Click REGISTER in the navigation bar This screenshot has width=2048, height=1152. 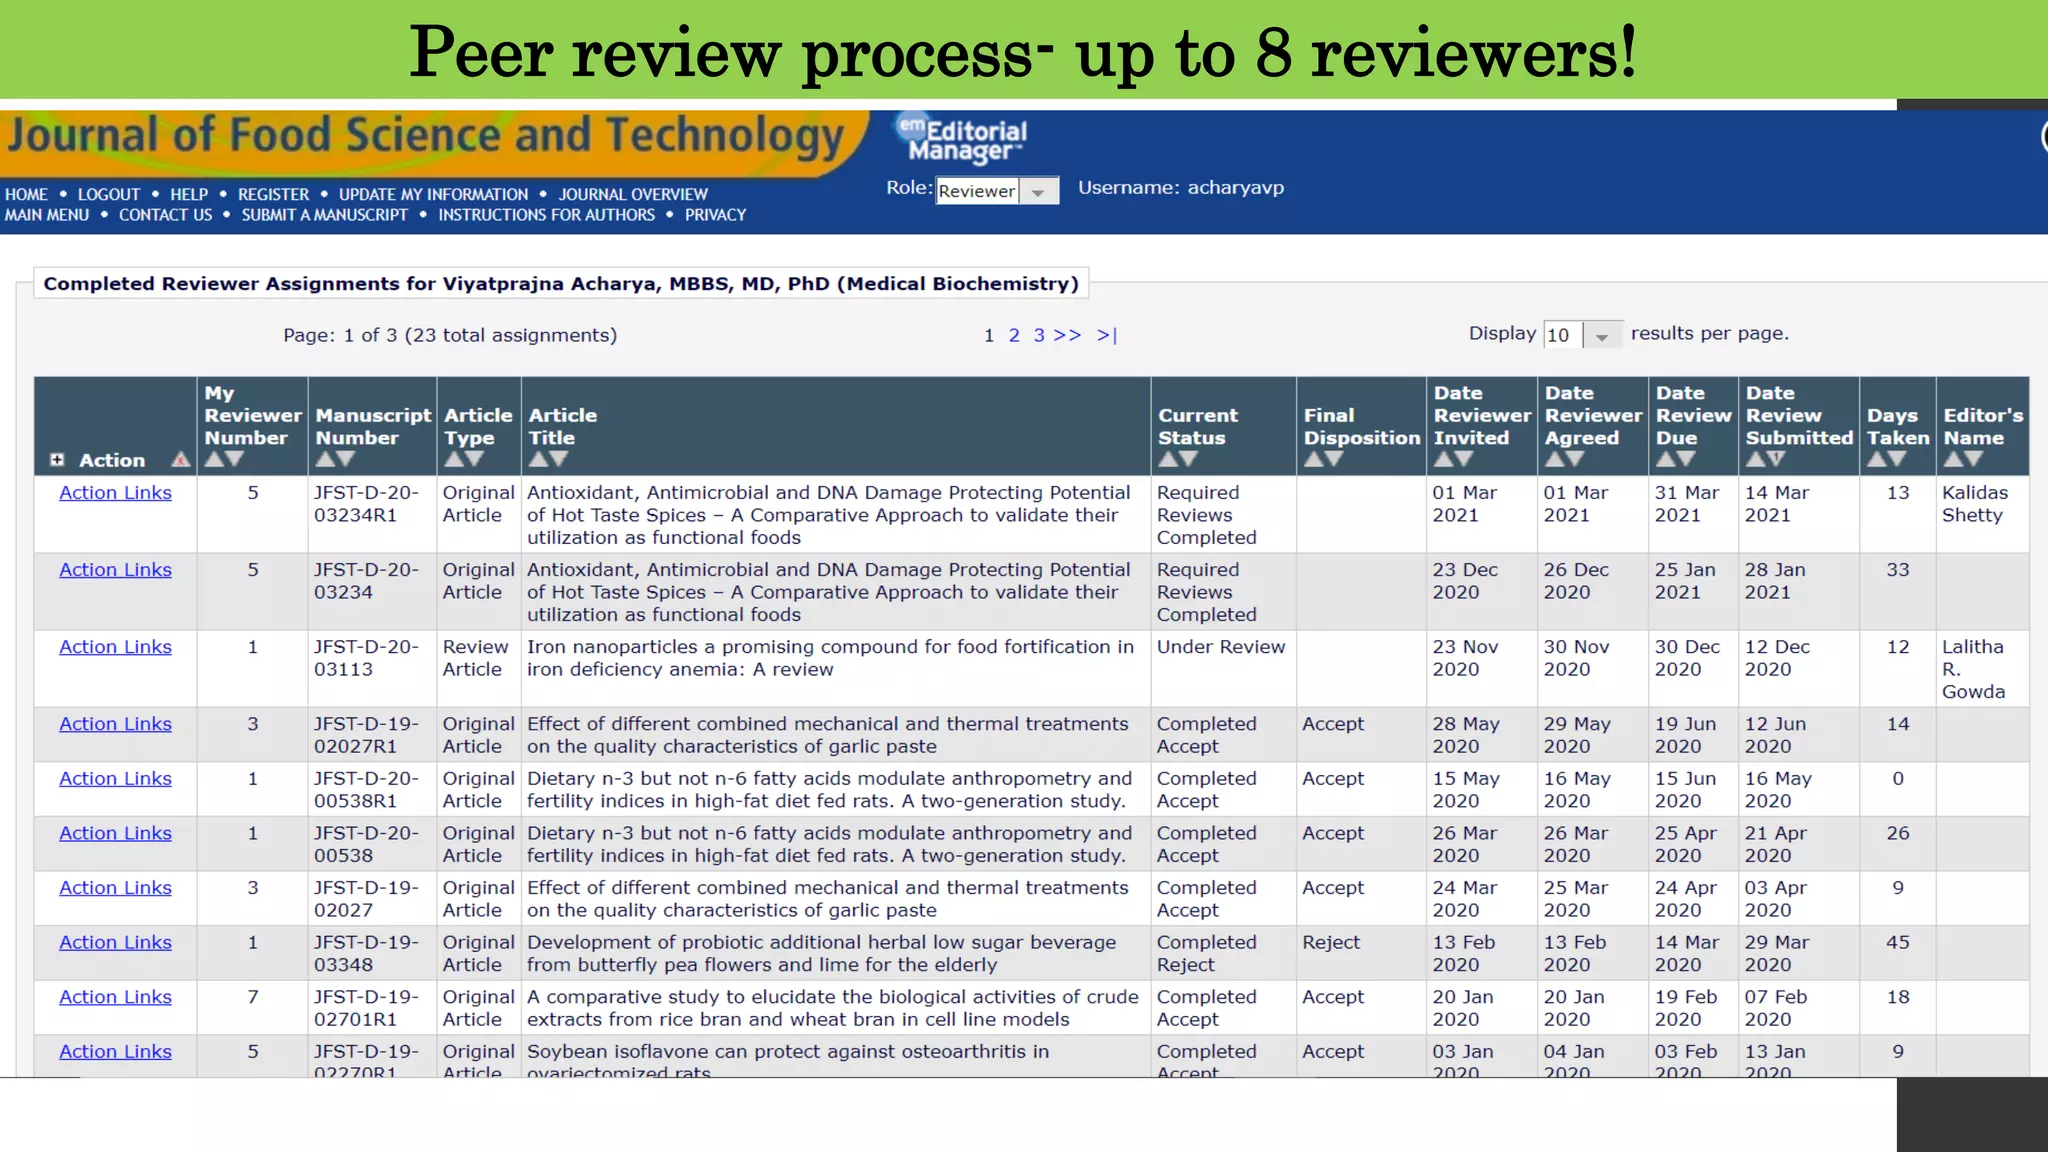click(273, 194)
